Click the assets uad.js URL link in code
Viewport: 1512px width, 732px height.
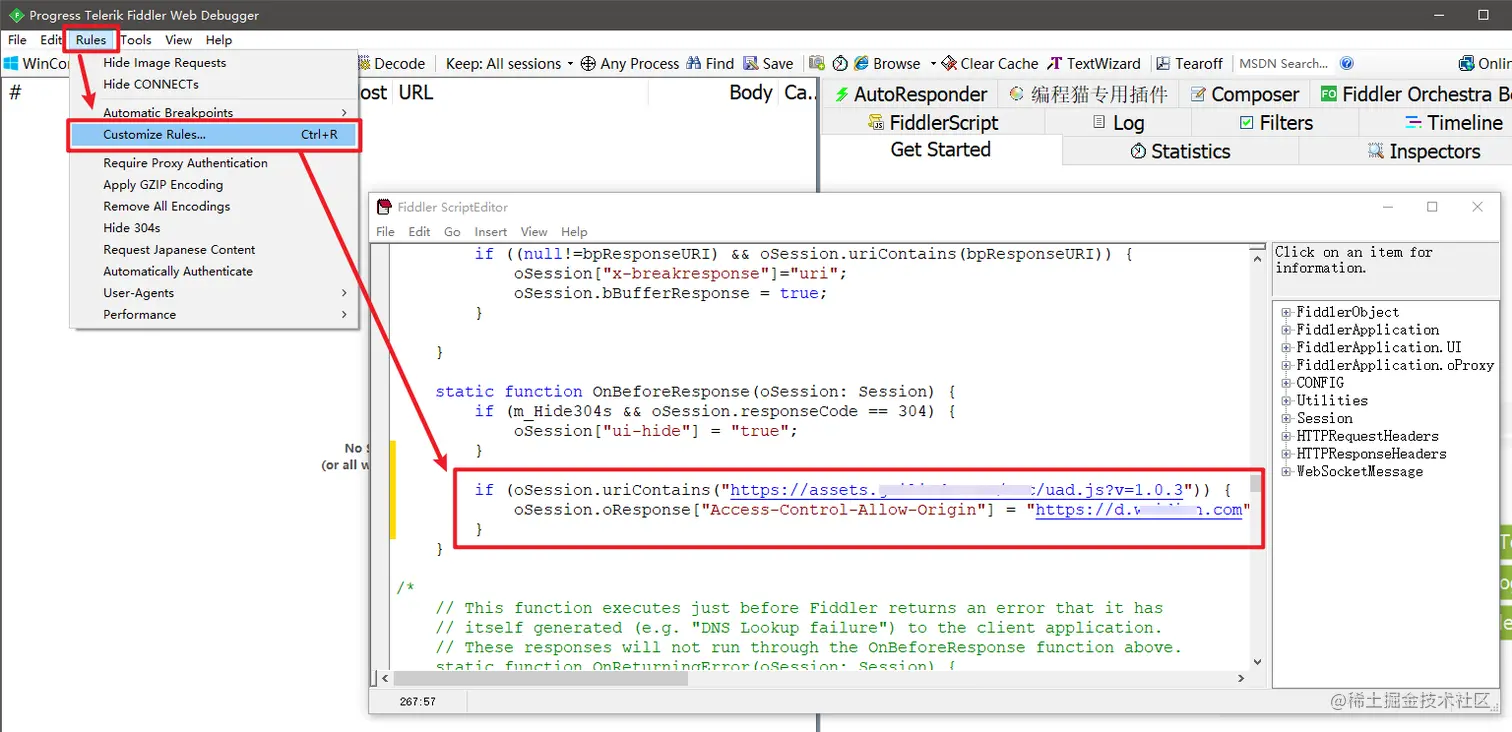pyautogui.click(x=957, y=490)
